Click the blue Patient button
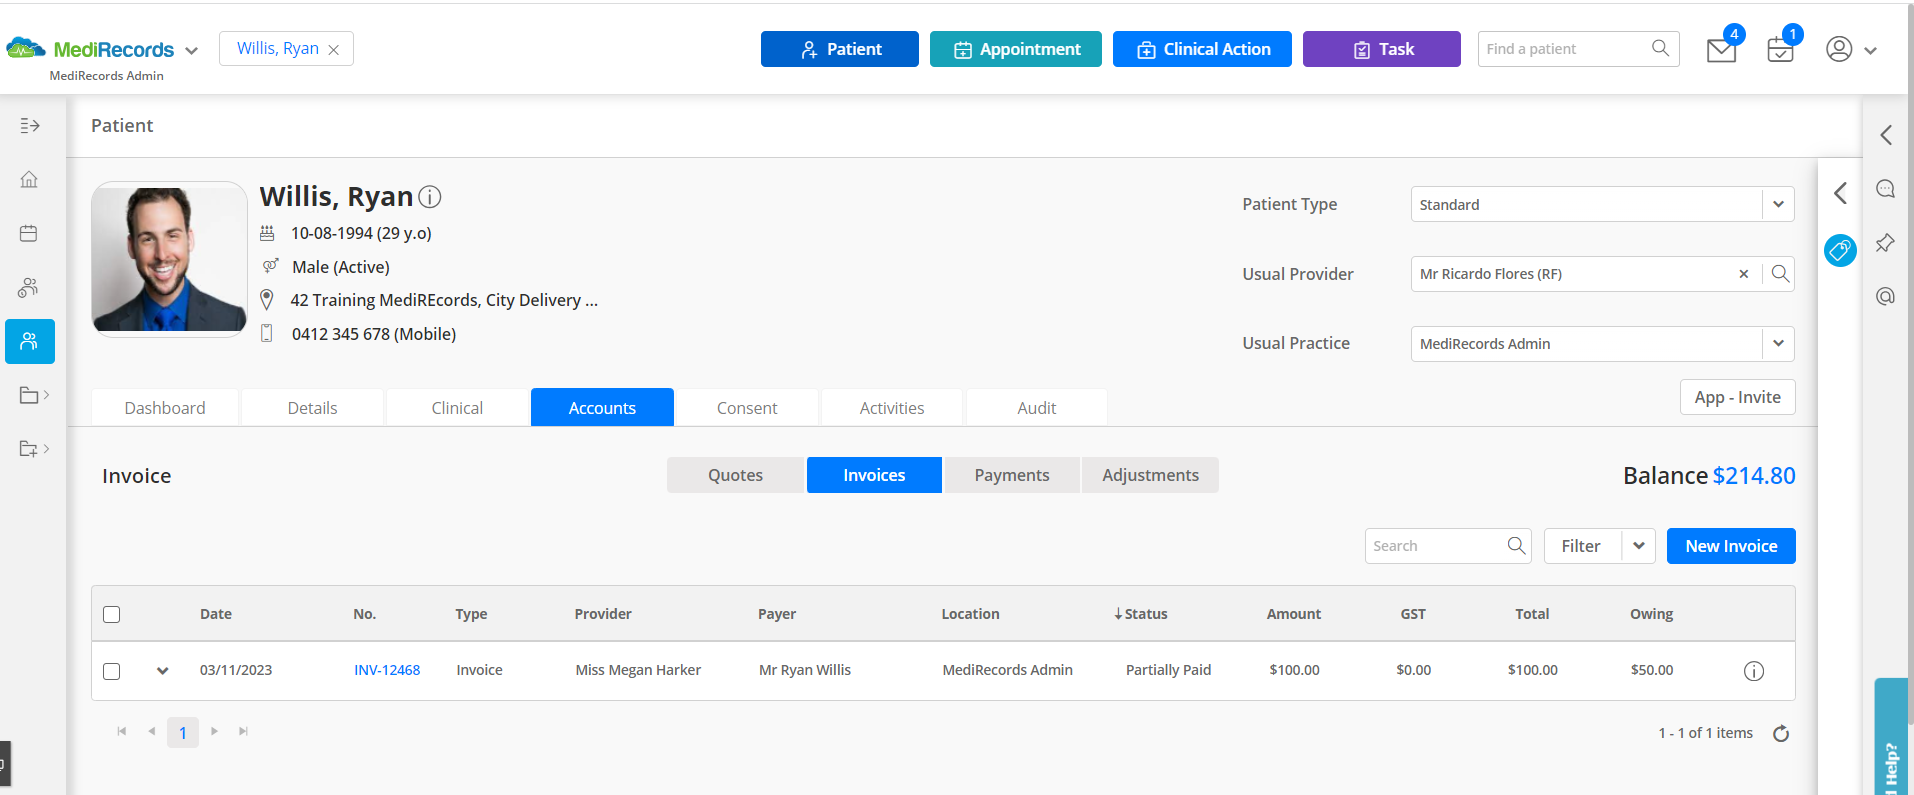 840,49
